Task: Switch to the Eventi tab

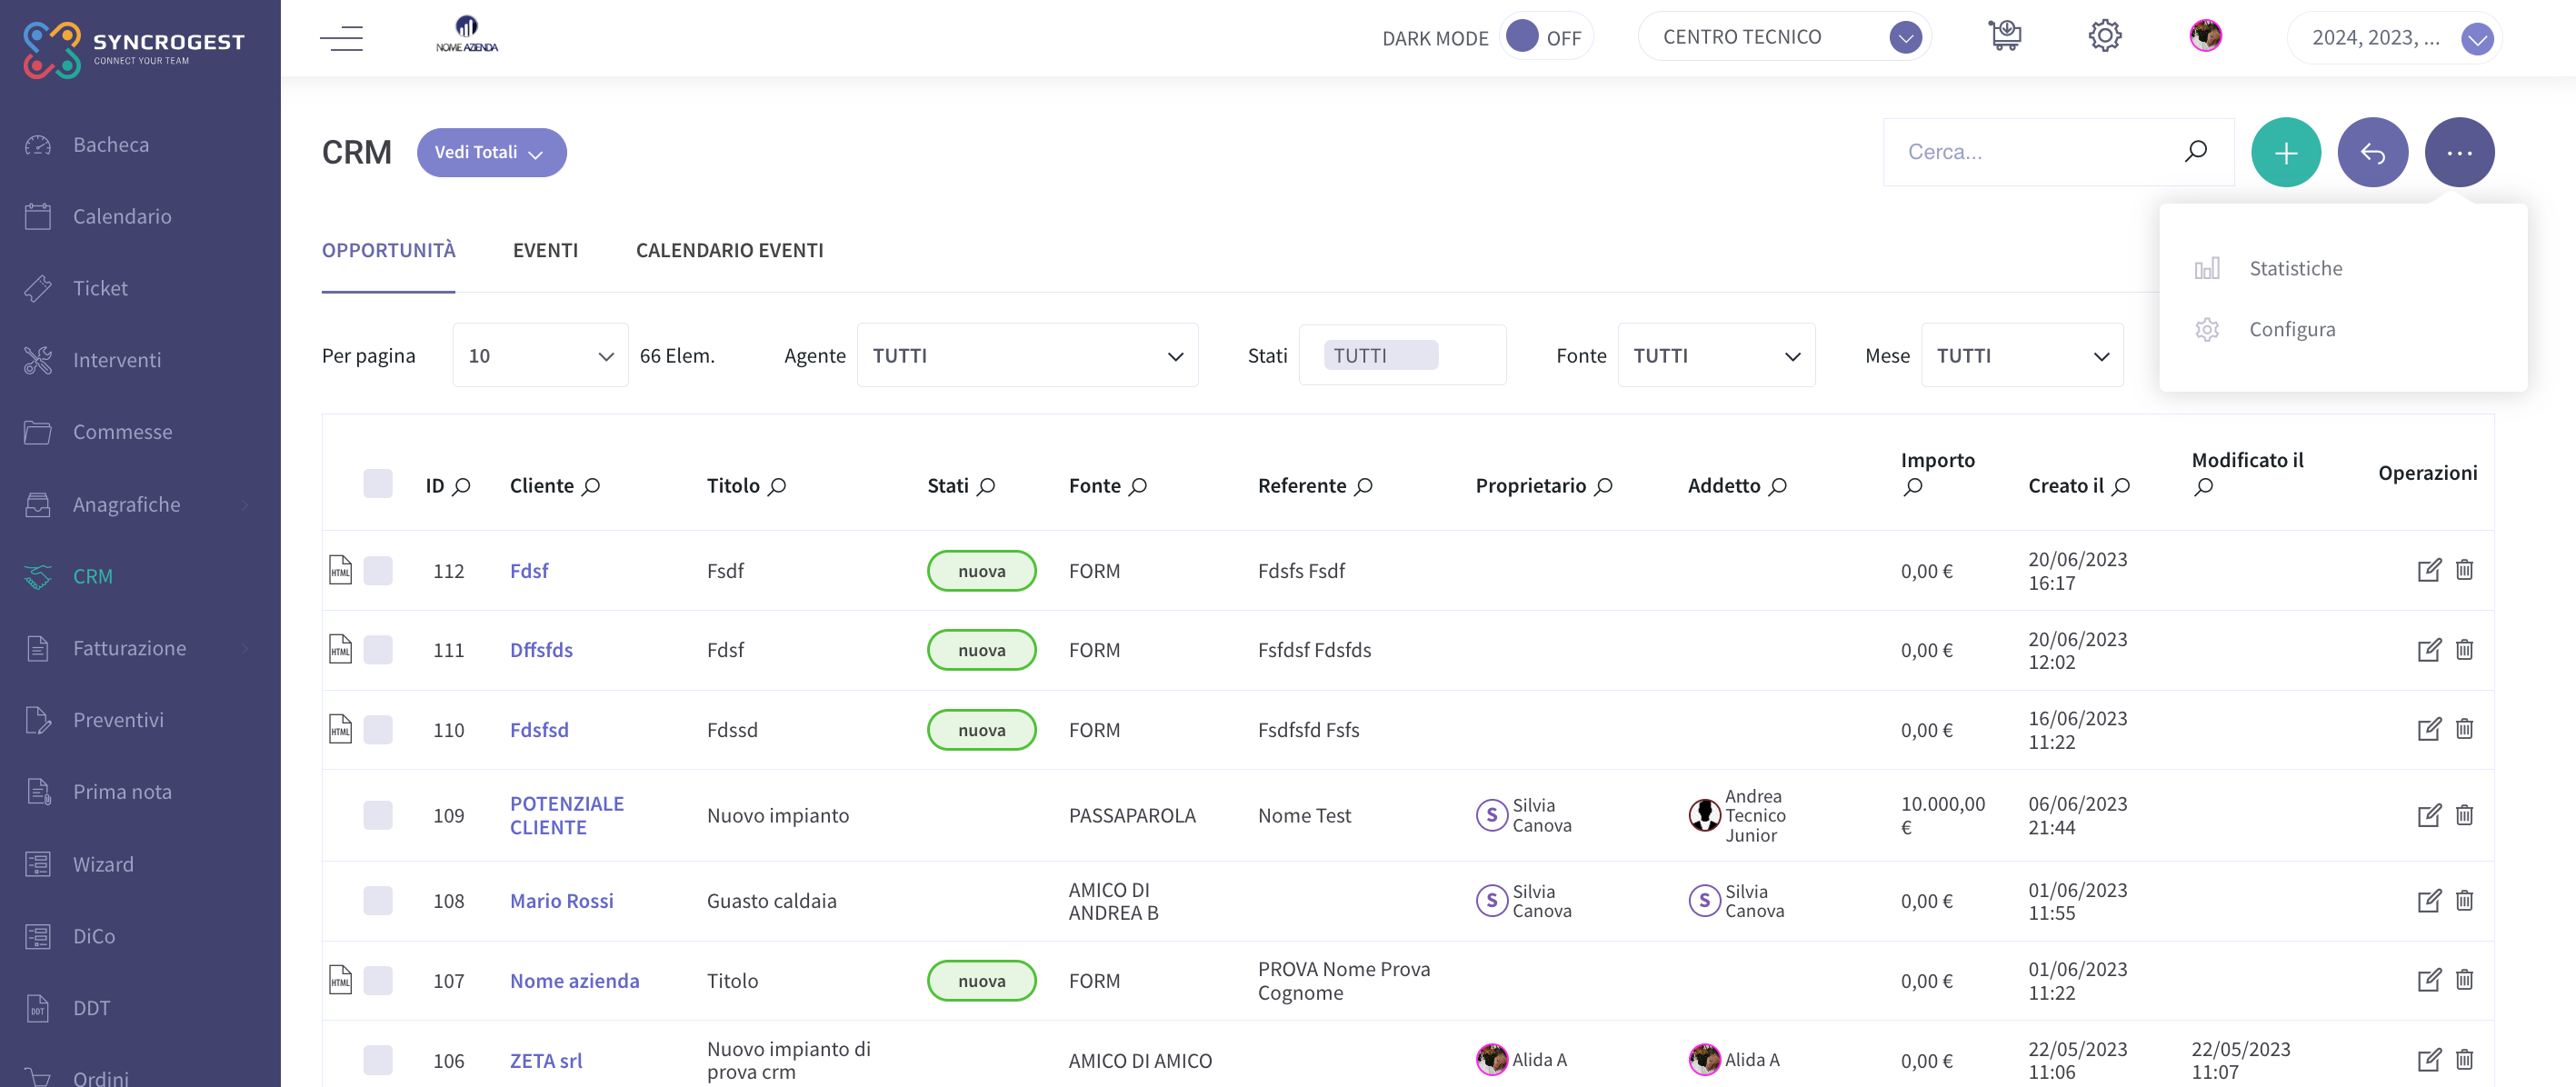Action: 545,250
